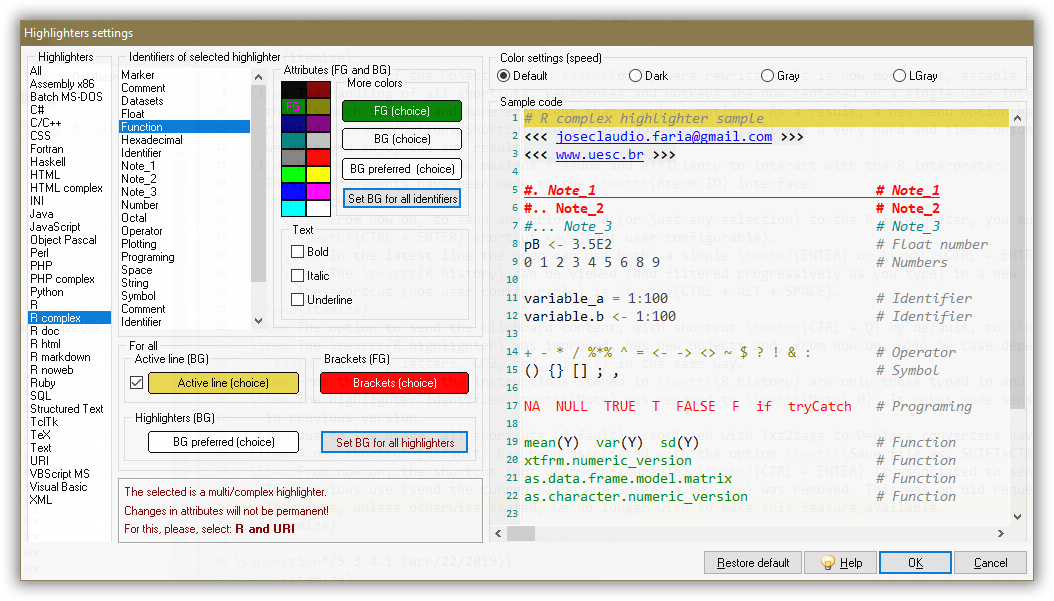Select Python in the Highlighters list

(x=47, y=292)
